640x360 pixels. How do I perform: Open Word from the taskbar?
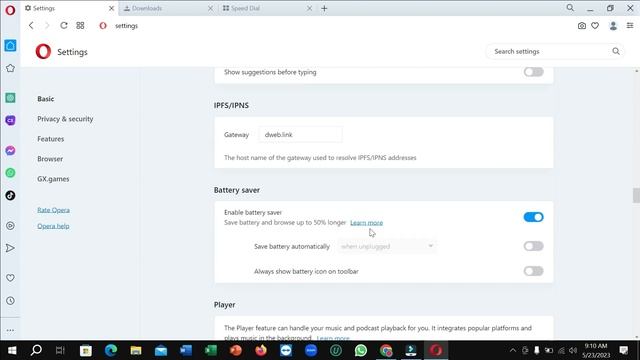(186, 350)
